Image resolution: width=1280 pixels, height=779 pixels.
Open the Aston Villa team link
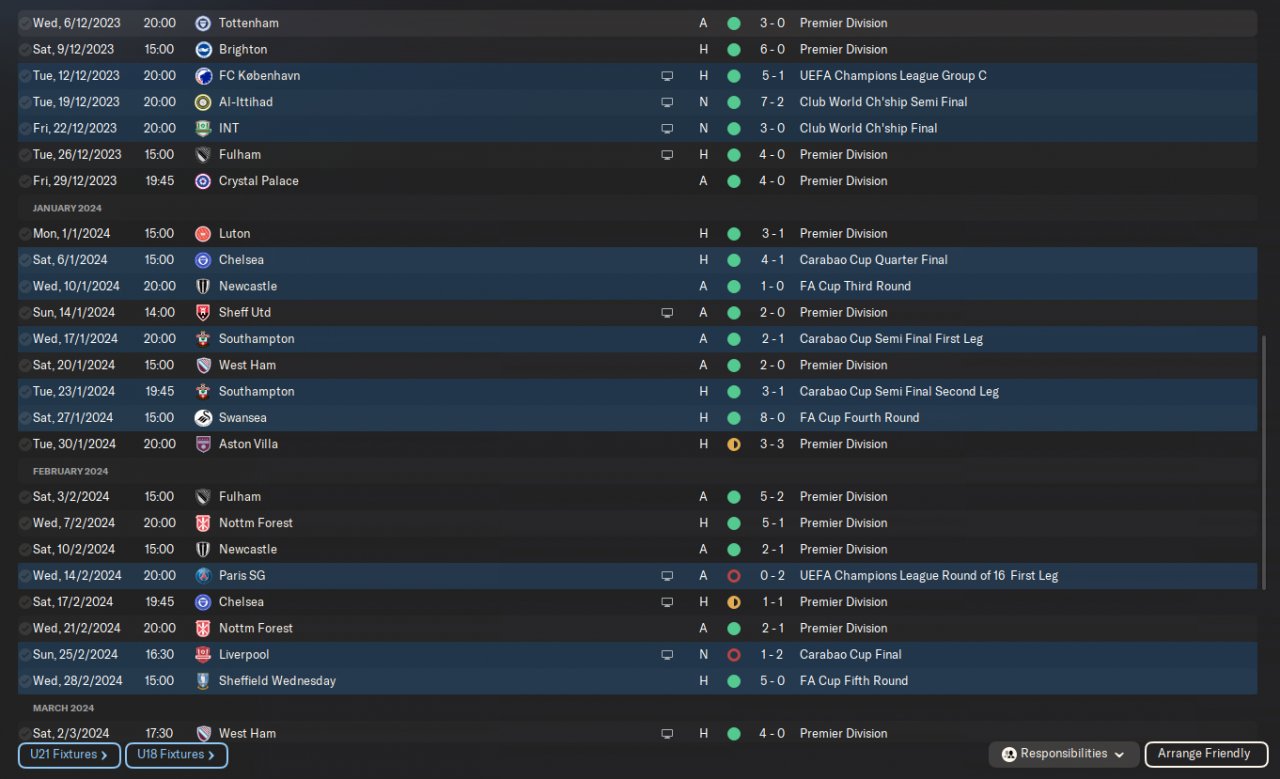click(248, 444)
